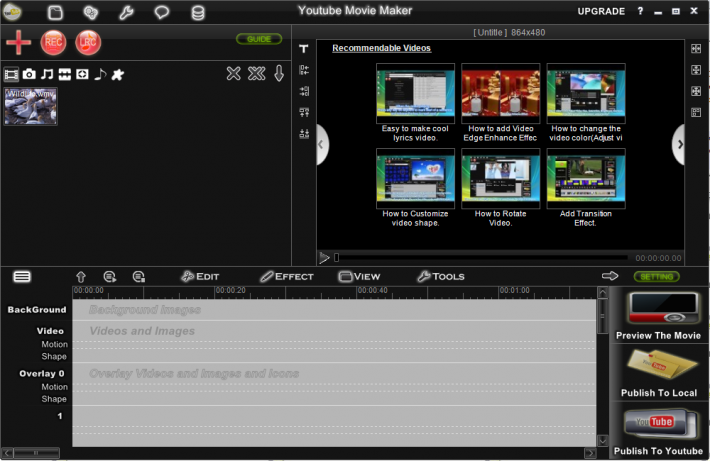The width and height of the screenshot is (710, 461).
Task: Click the up arrow icon on the timeline toolbar
Action: click(x=81, y=276)
